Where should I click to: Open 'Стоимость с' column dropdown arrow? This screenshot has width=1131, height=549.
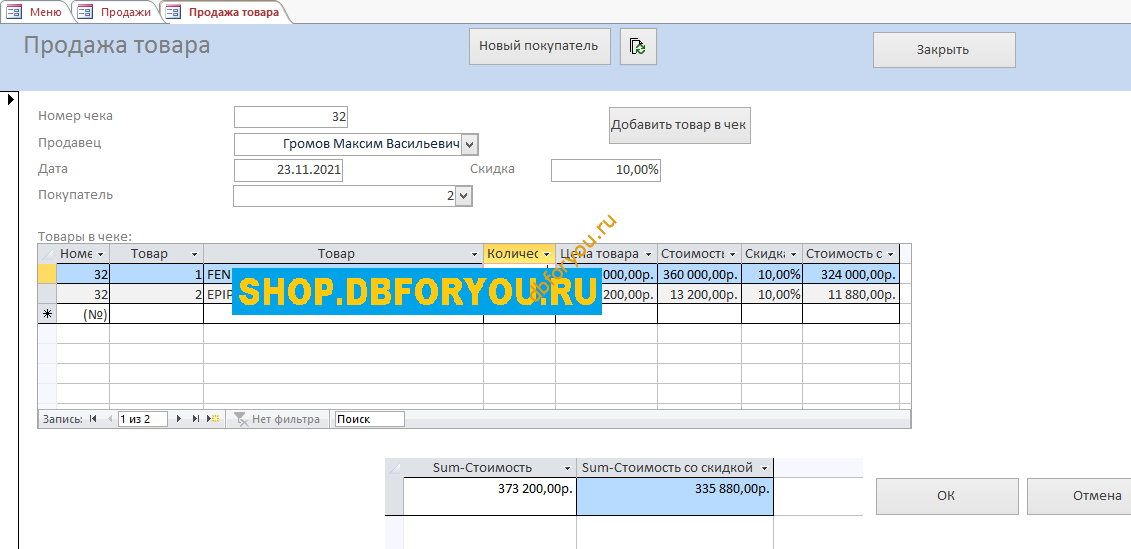[x=891, y=254]
